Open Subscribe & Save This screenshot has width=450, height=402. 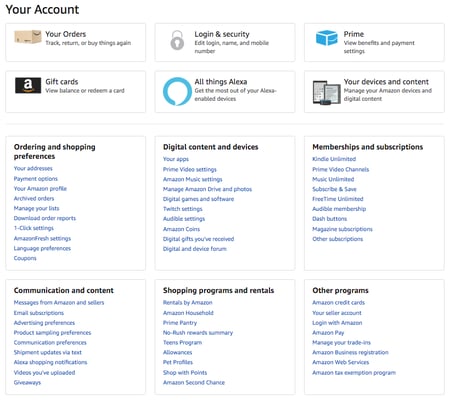pos(334,189)
